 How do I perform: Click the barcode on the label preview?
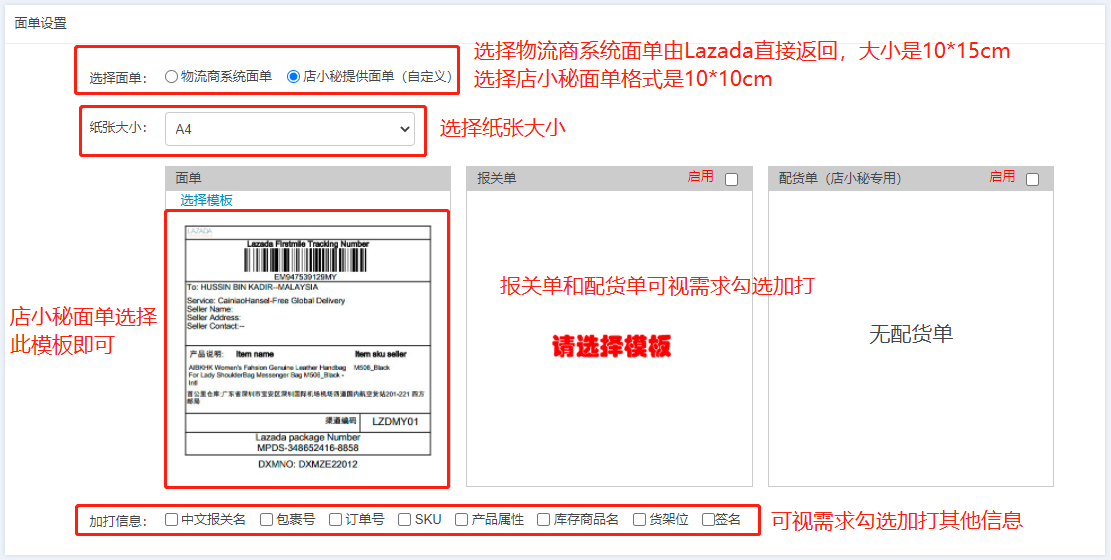click(x=305, y=261)
